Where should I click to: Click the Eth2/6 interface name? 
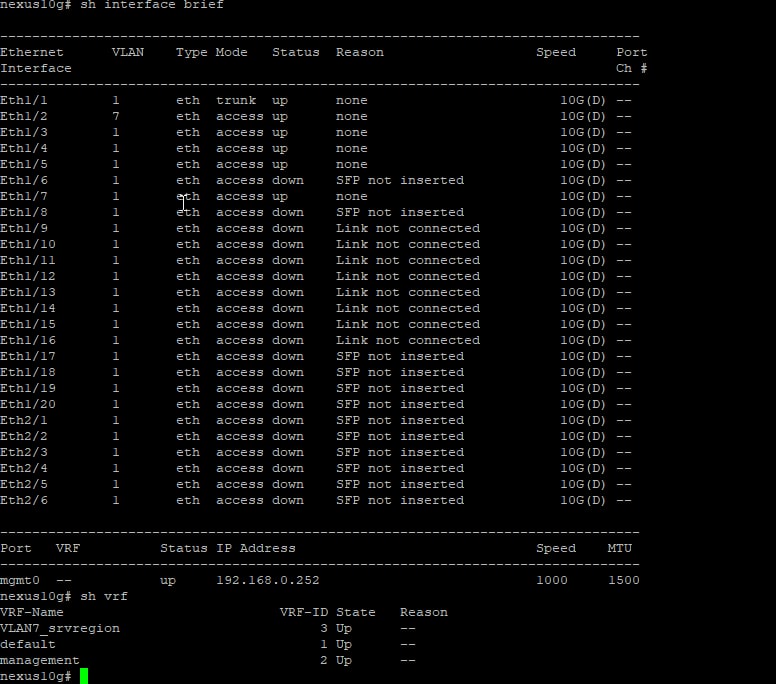[24, 500]
